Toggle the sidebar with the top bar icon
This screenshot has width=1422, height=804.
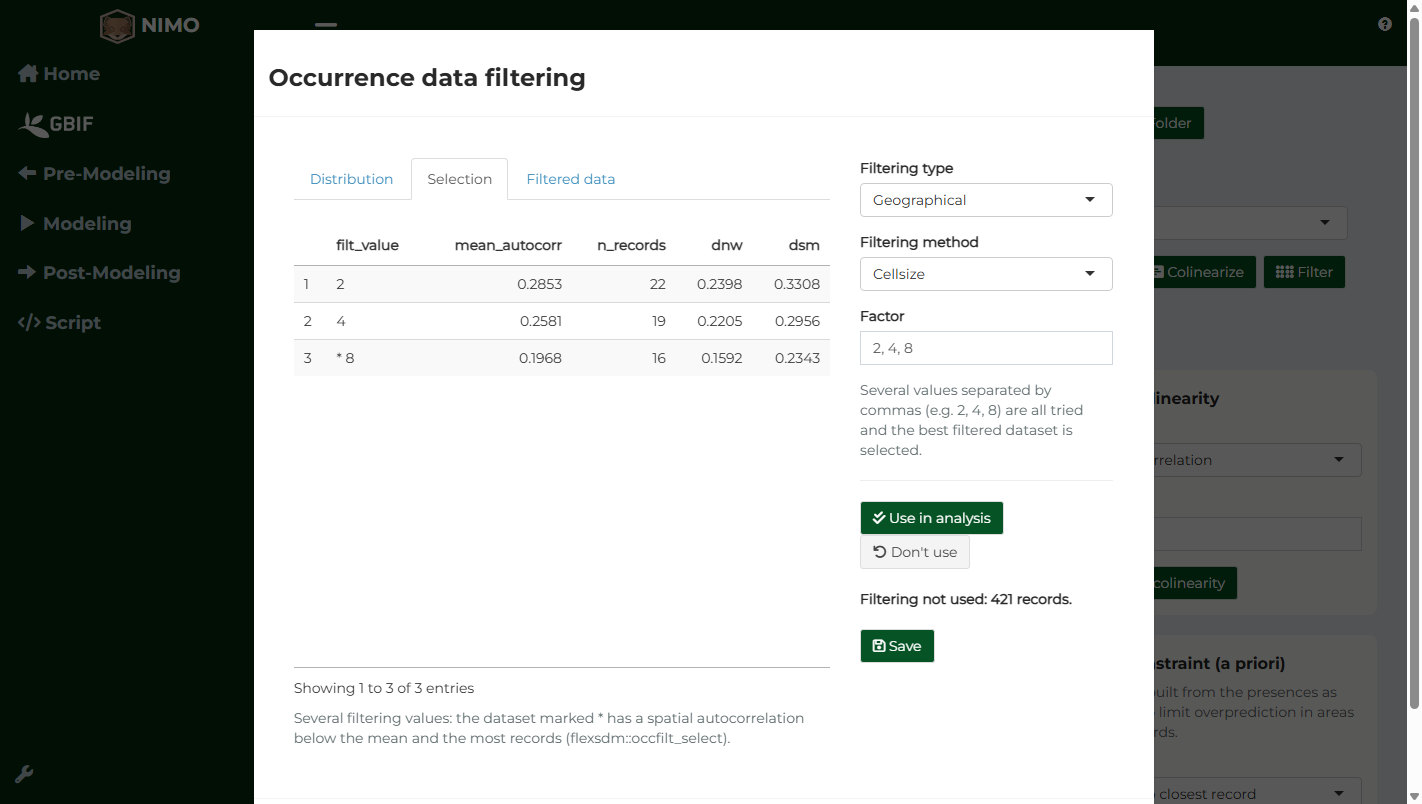pyautogui.click(x=326, y=25)
